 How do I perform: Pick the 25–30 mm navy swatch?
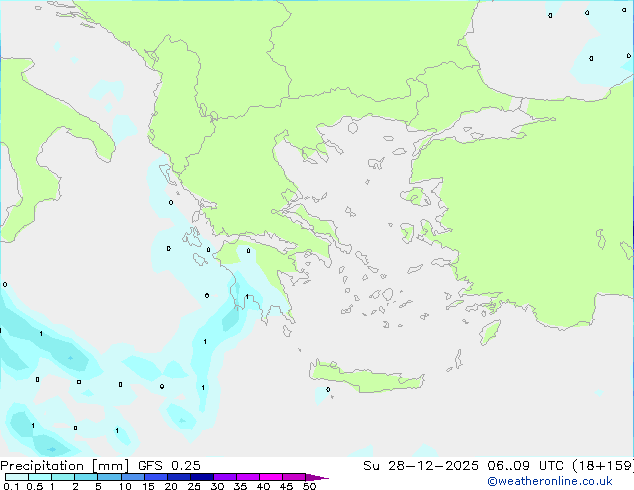202,477
